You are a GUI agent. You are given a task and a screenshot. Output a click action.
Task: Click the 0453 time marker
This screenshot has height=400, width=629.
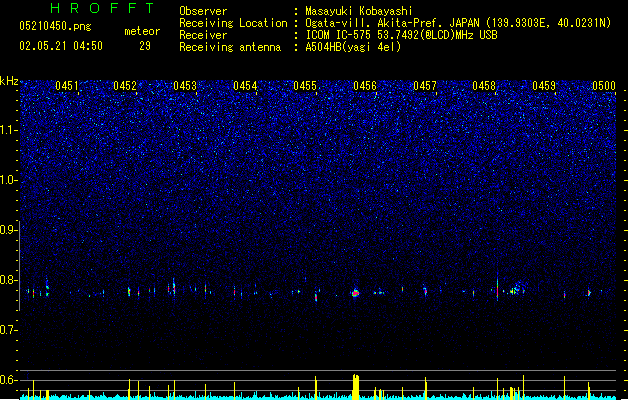[185, 86]
